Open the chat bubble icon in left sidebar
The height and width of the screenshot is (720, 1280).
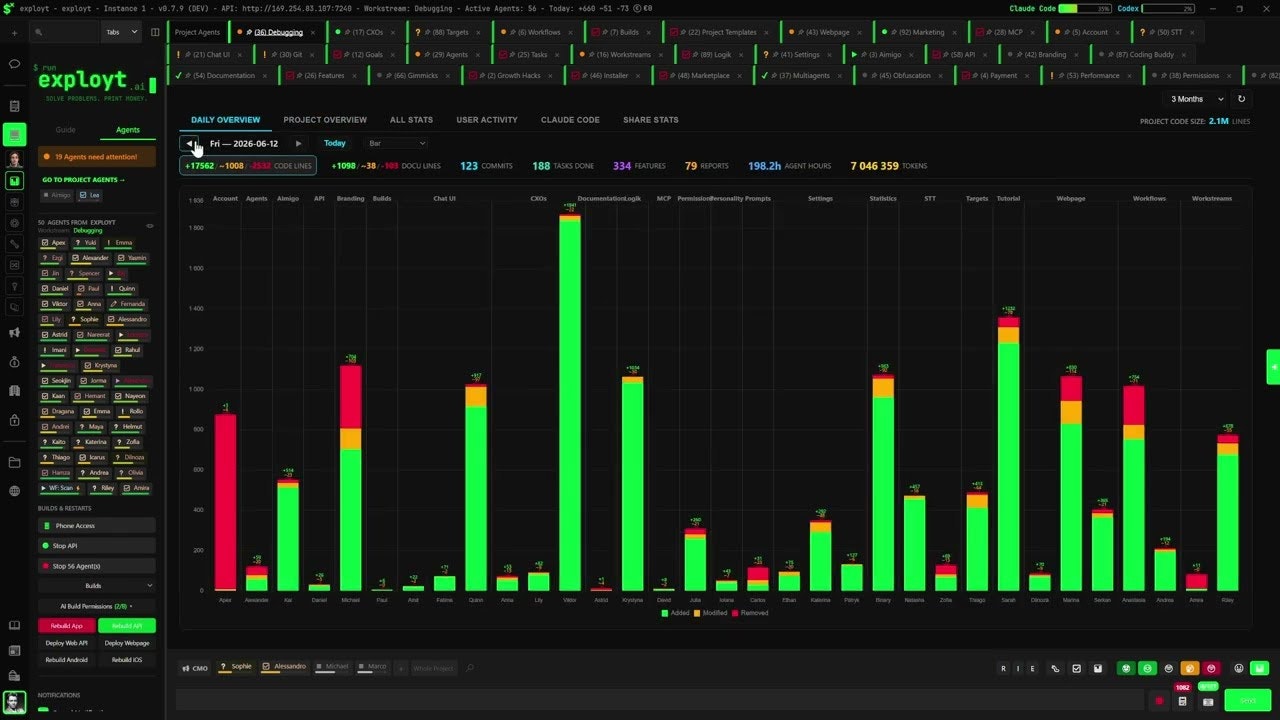(14, 64)
